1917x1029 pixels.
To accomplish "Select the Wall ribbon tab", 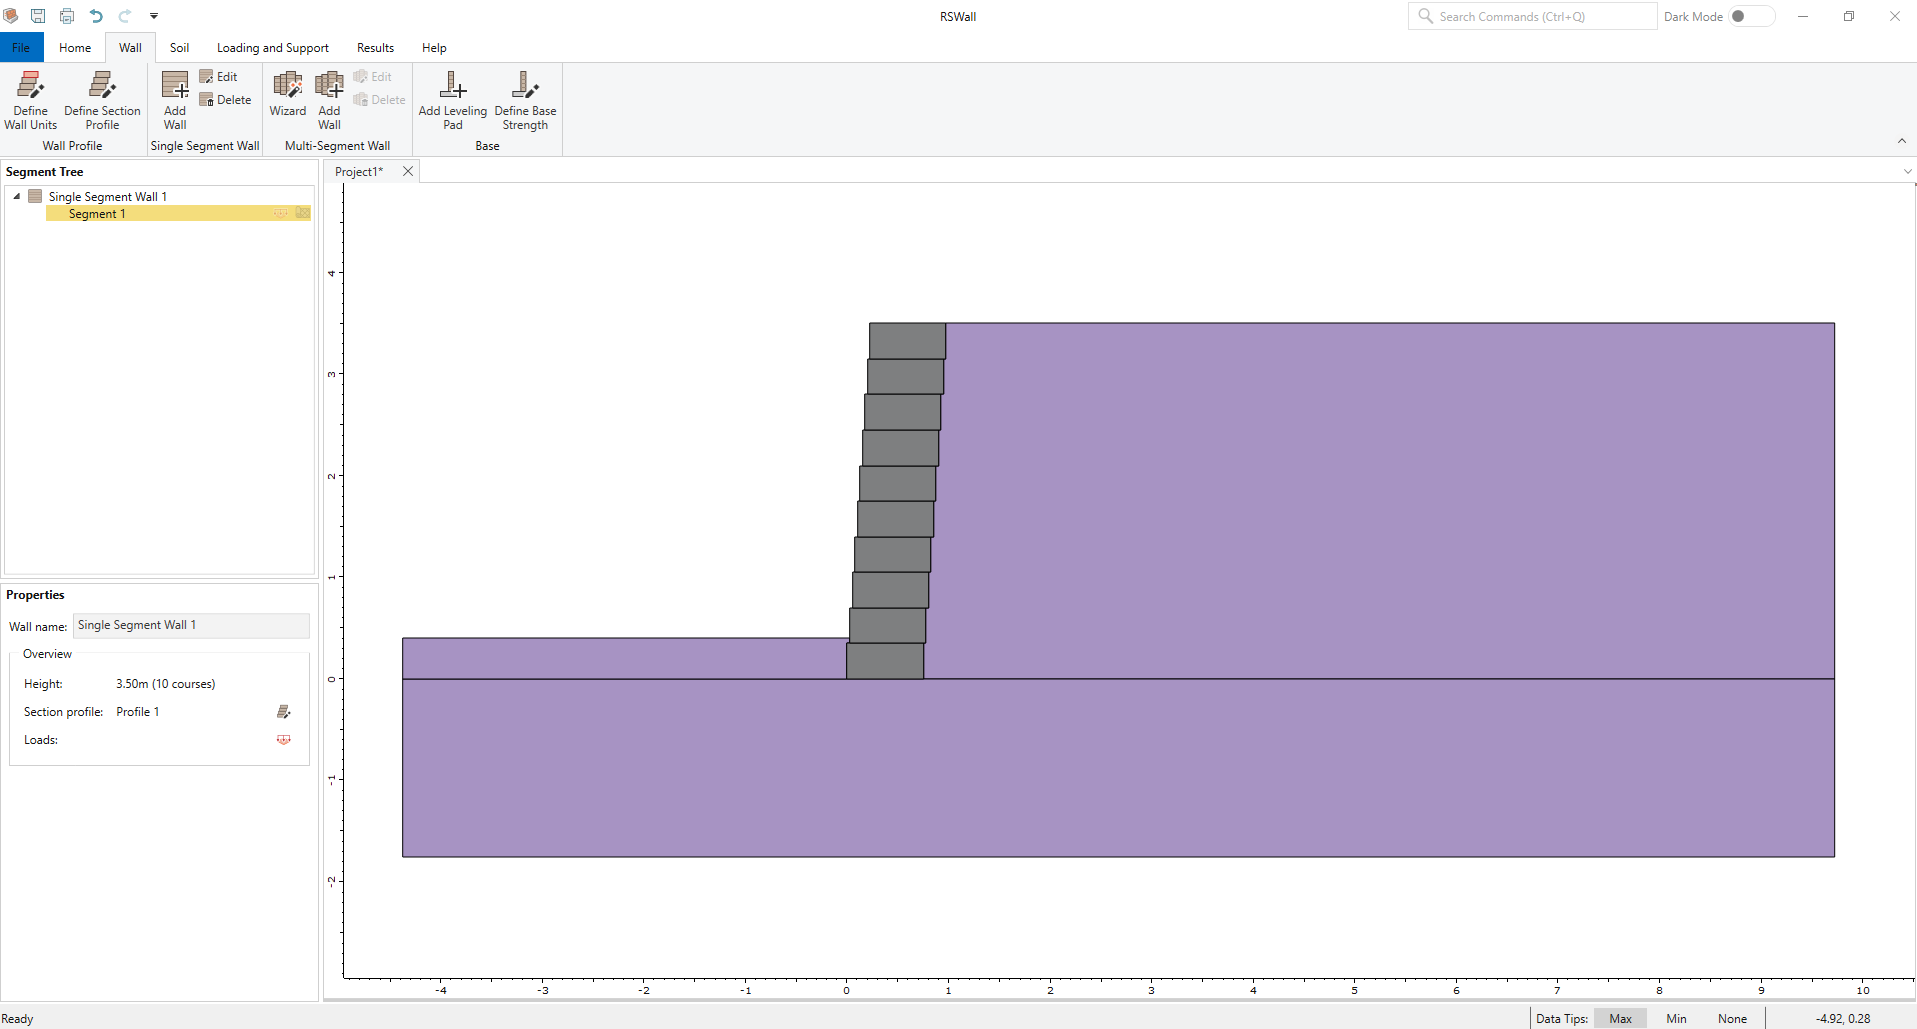I will 130,48.
